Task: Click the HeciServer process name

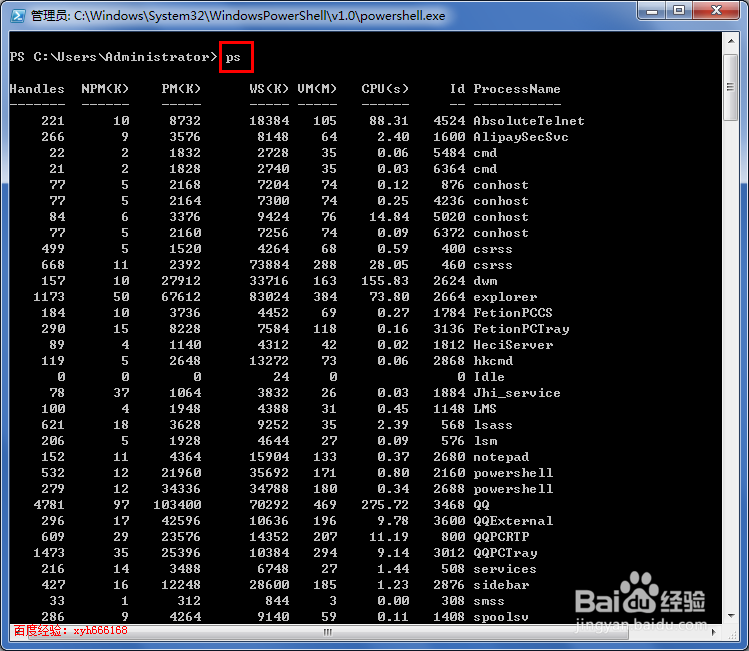Action: coord(513,345)
